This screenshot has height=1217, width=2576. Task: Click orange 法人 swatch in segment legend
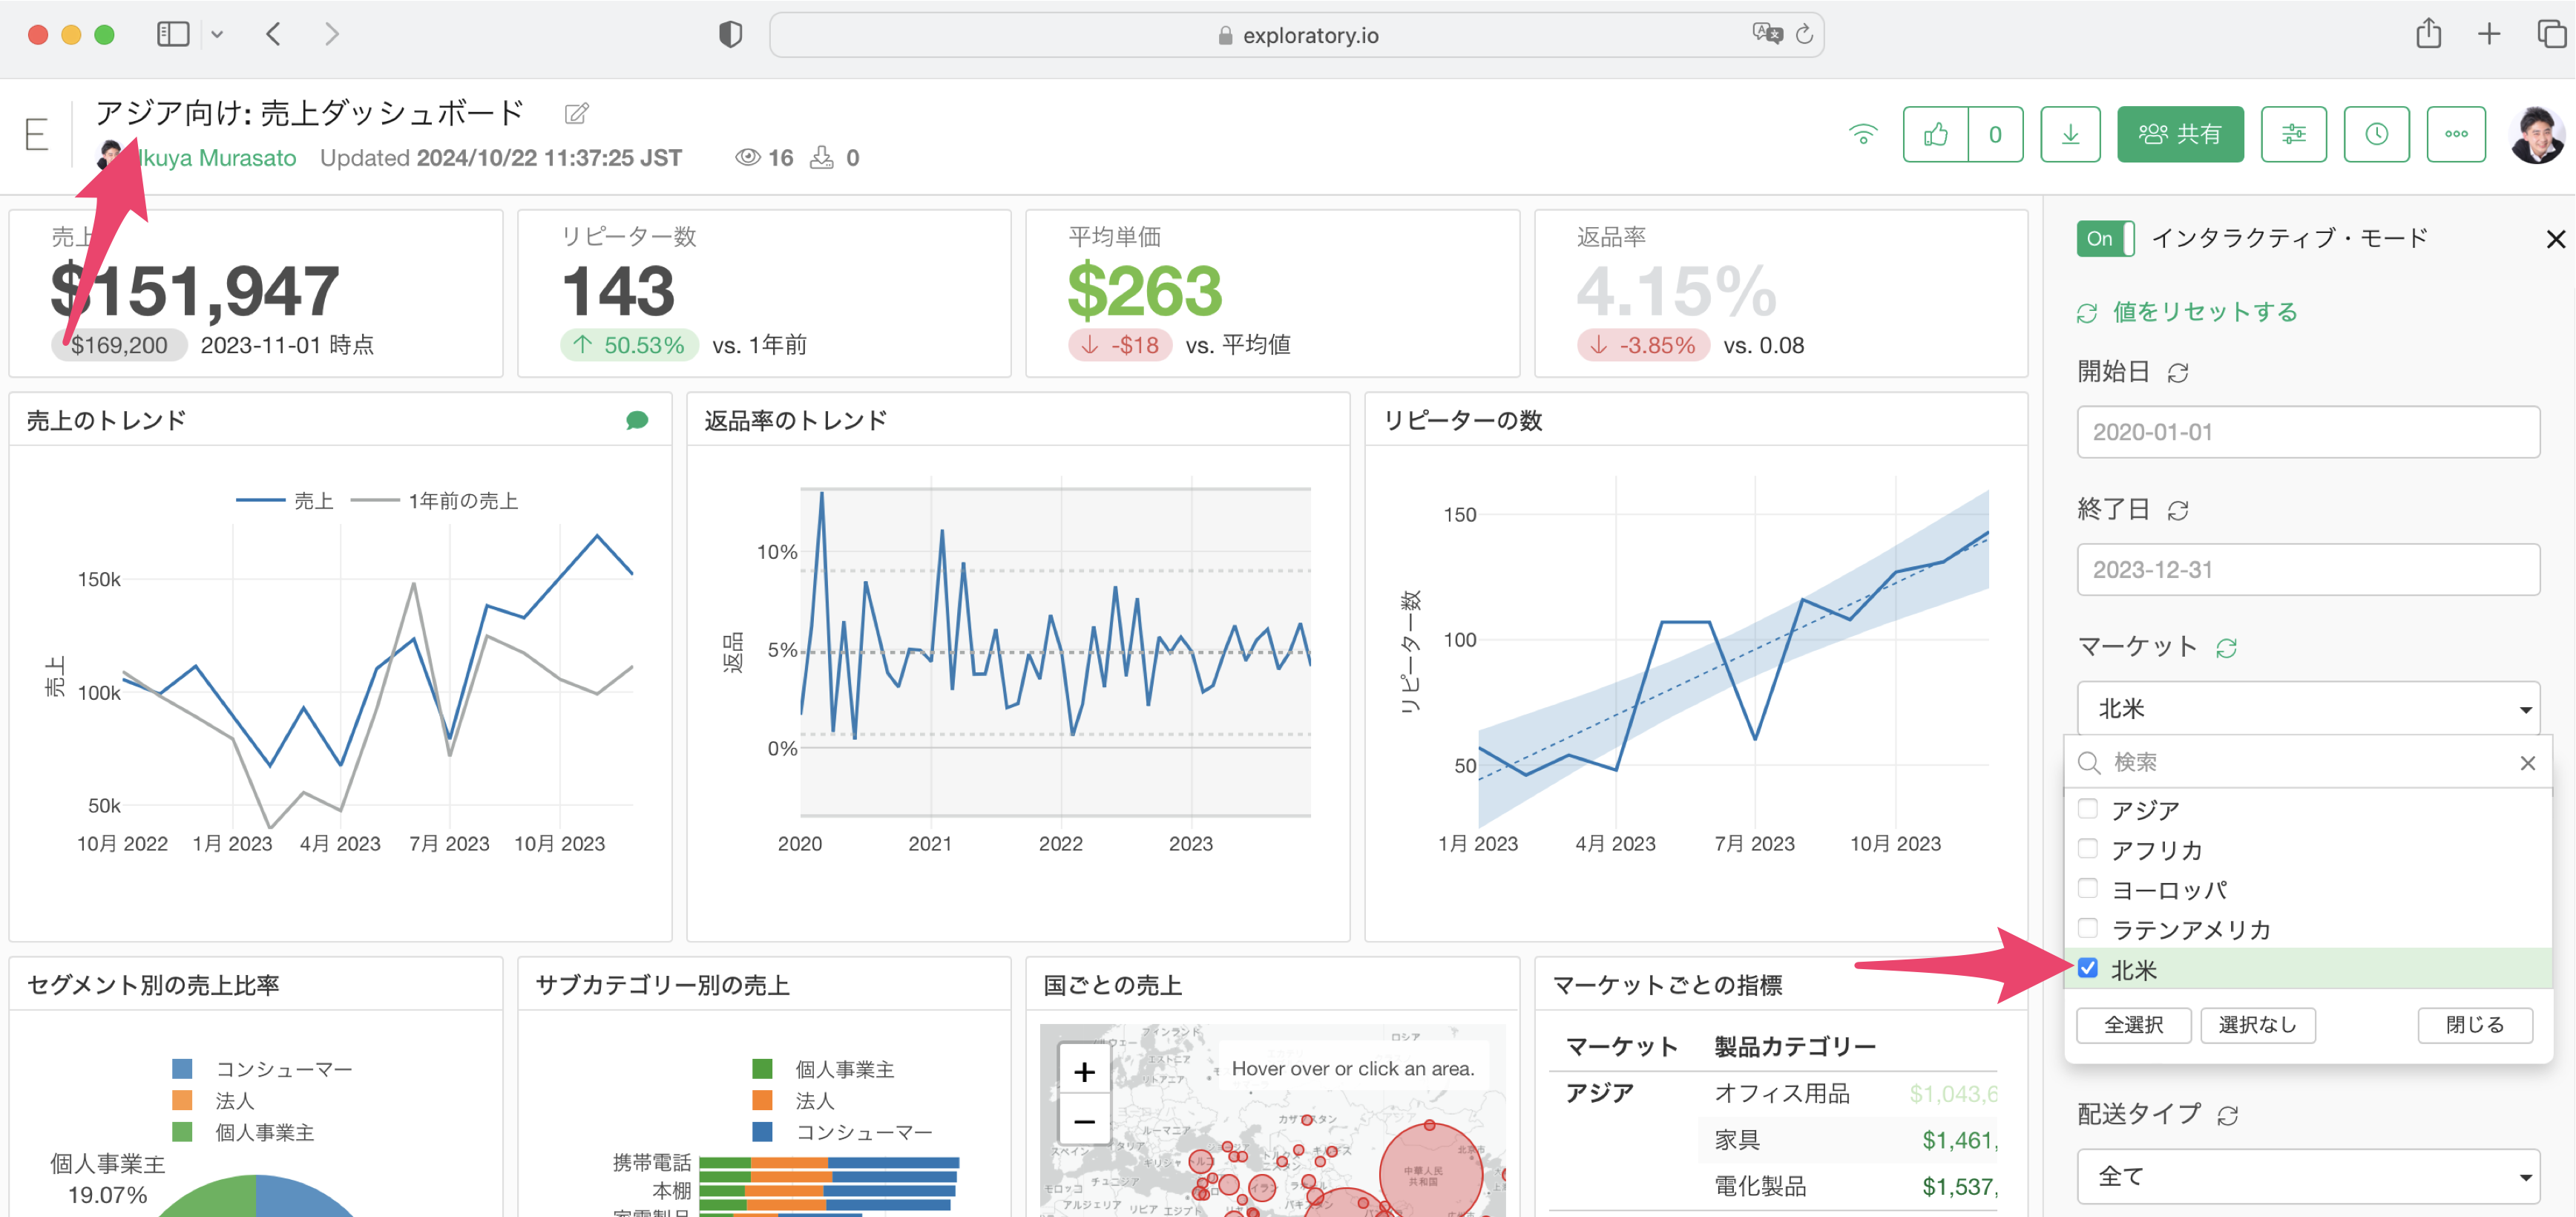click(182, 1100)
